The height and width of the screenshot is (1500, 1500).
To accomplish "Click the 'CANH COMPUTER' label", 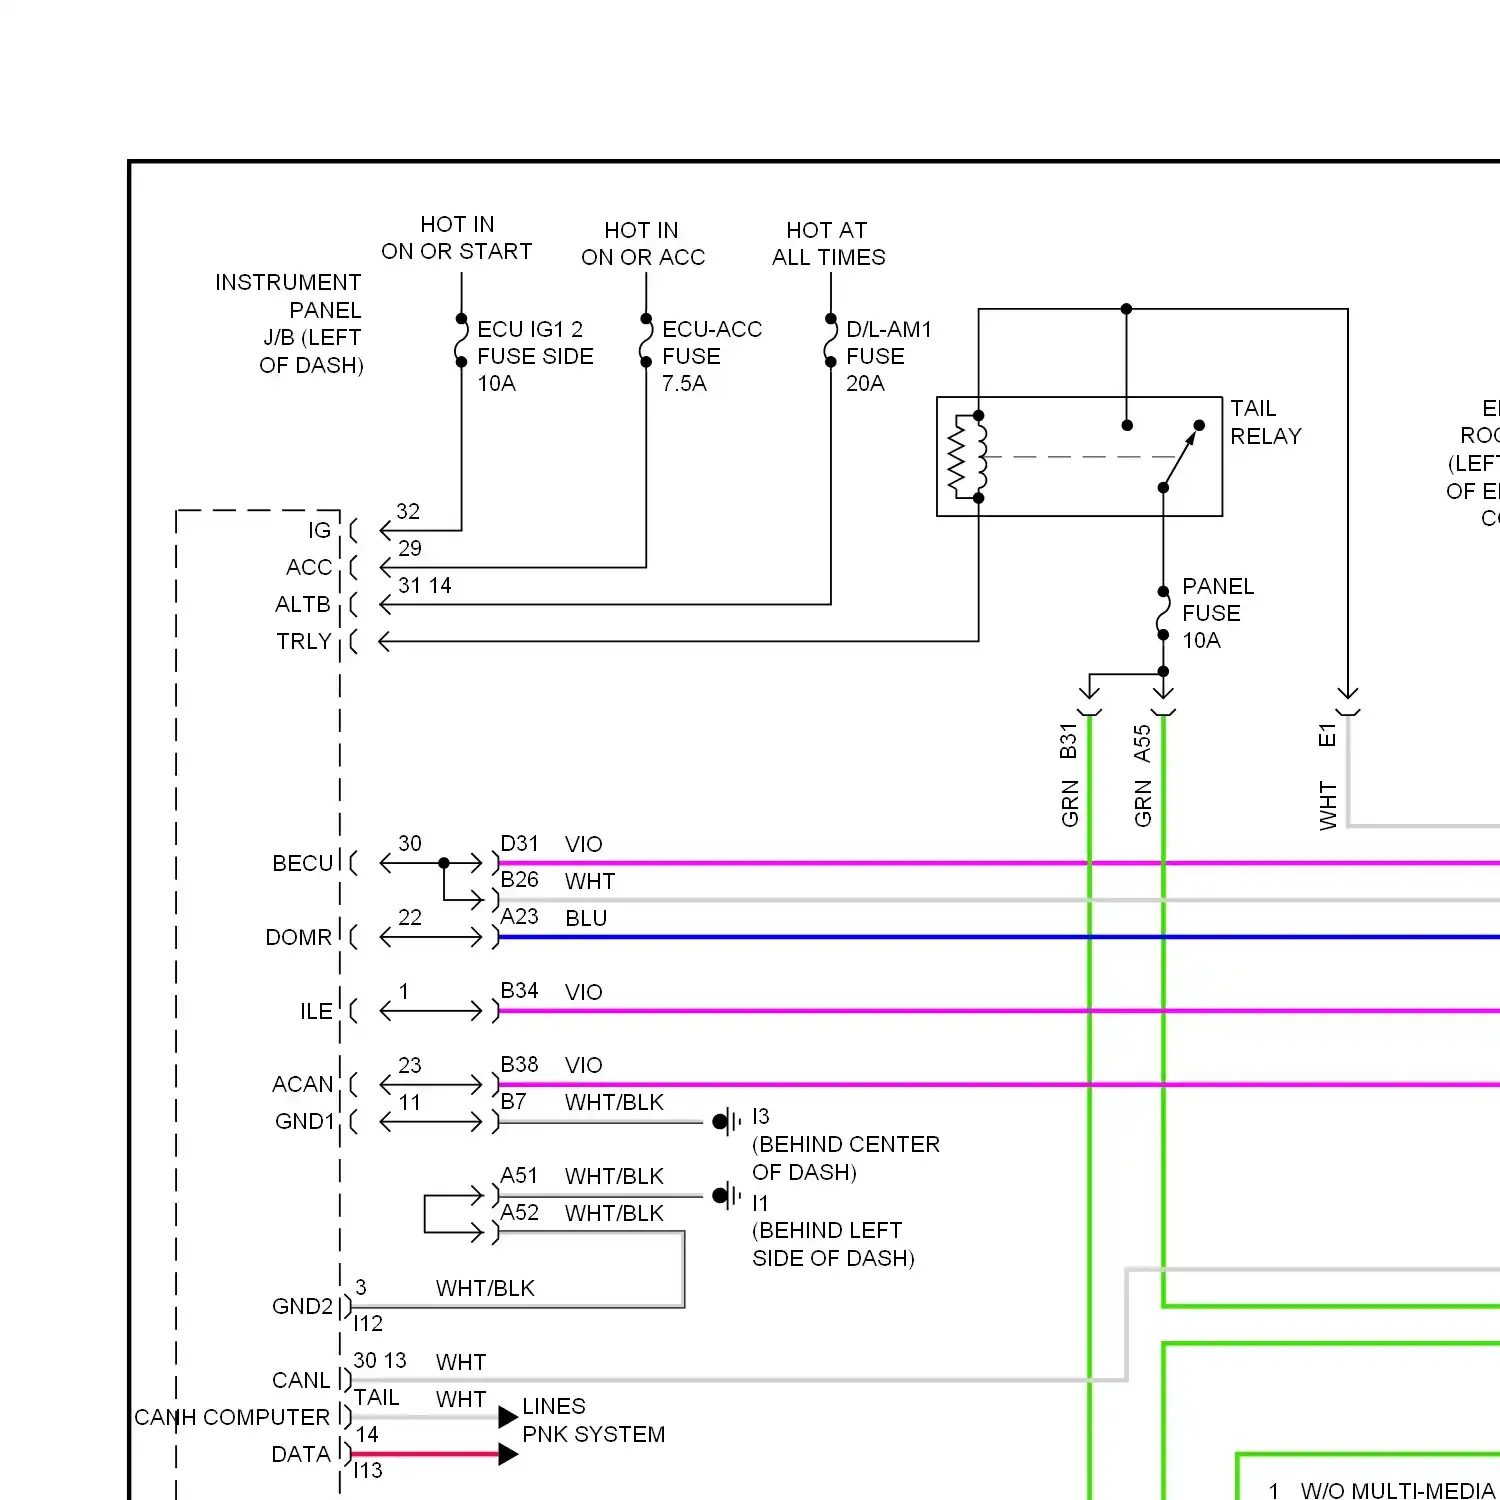I will tap(232, 1417).
